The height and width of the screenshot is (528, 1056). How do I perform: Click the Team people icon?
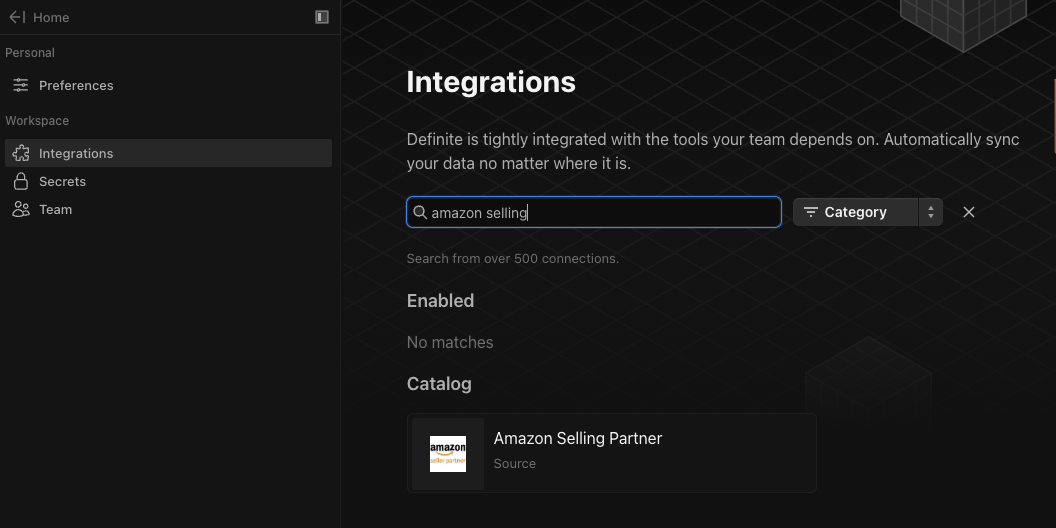click(21, 209)
